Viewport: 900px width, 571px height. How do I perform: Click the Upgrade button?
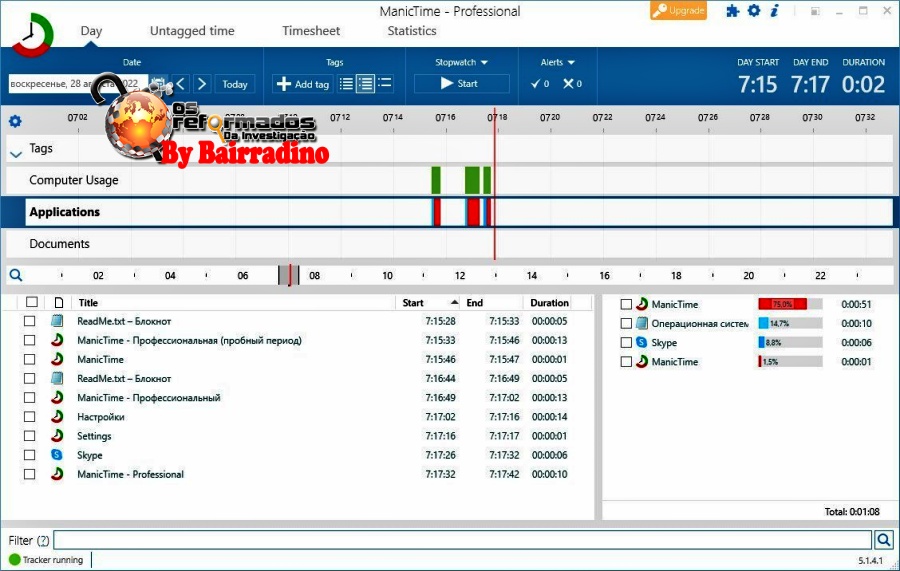(x=678, y=10)
